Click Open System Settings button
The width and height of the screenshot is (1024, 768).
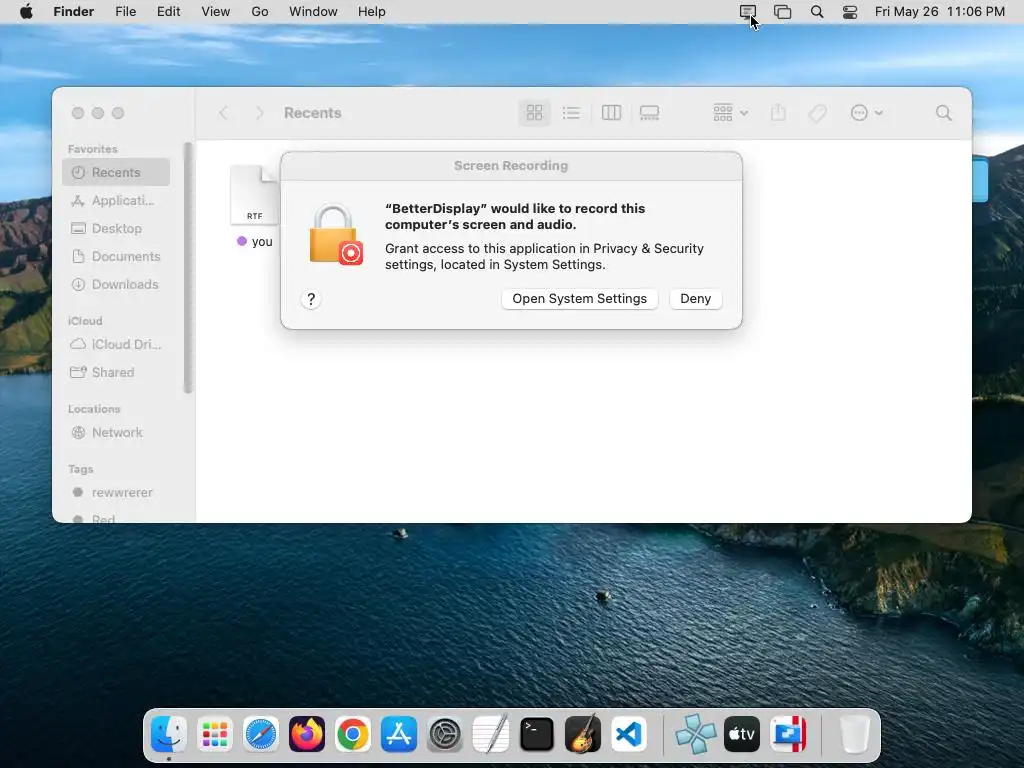[x=579, y=298]
